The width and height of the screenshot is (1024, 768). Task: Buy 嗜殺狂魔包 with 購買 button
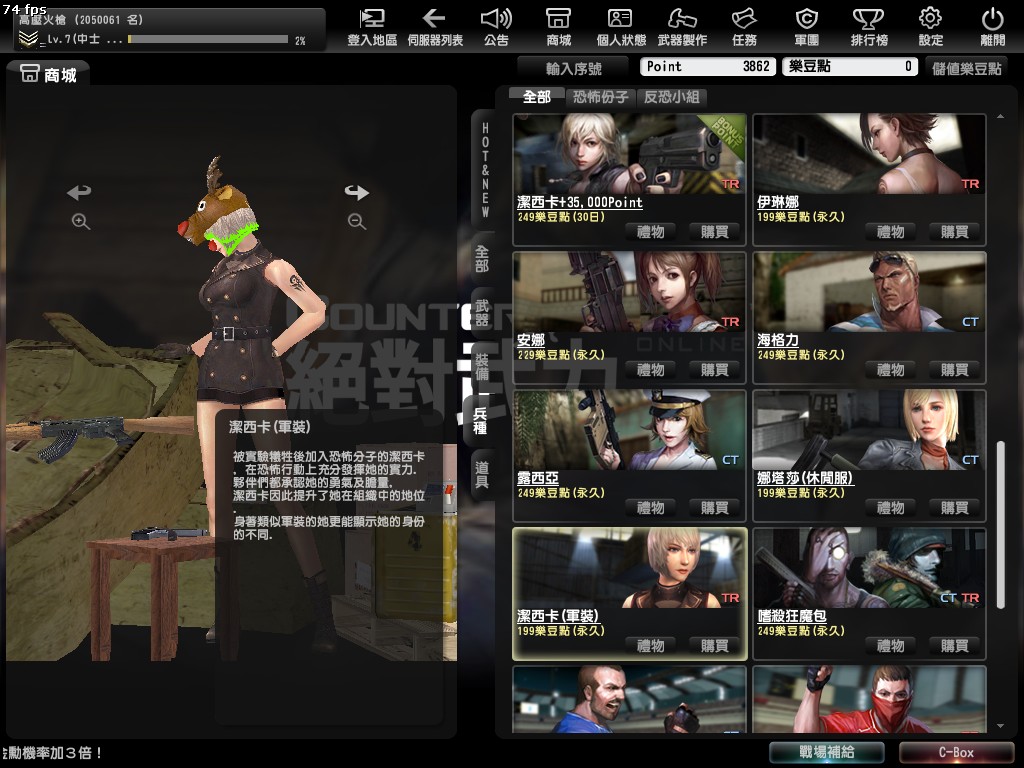coord(954,646)
